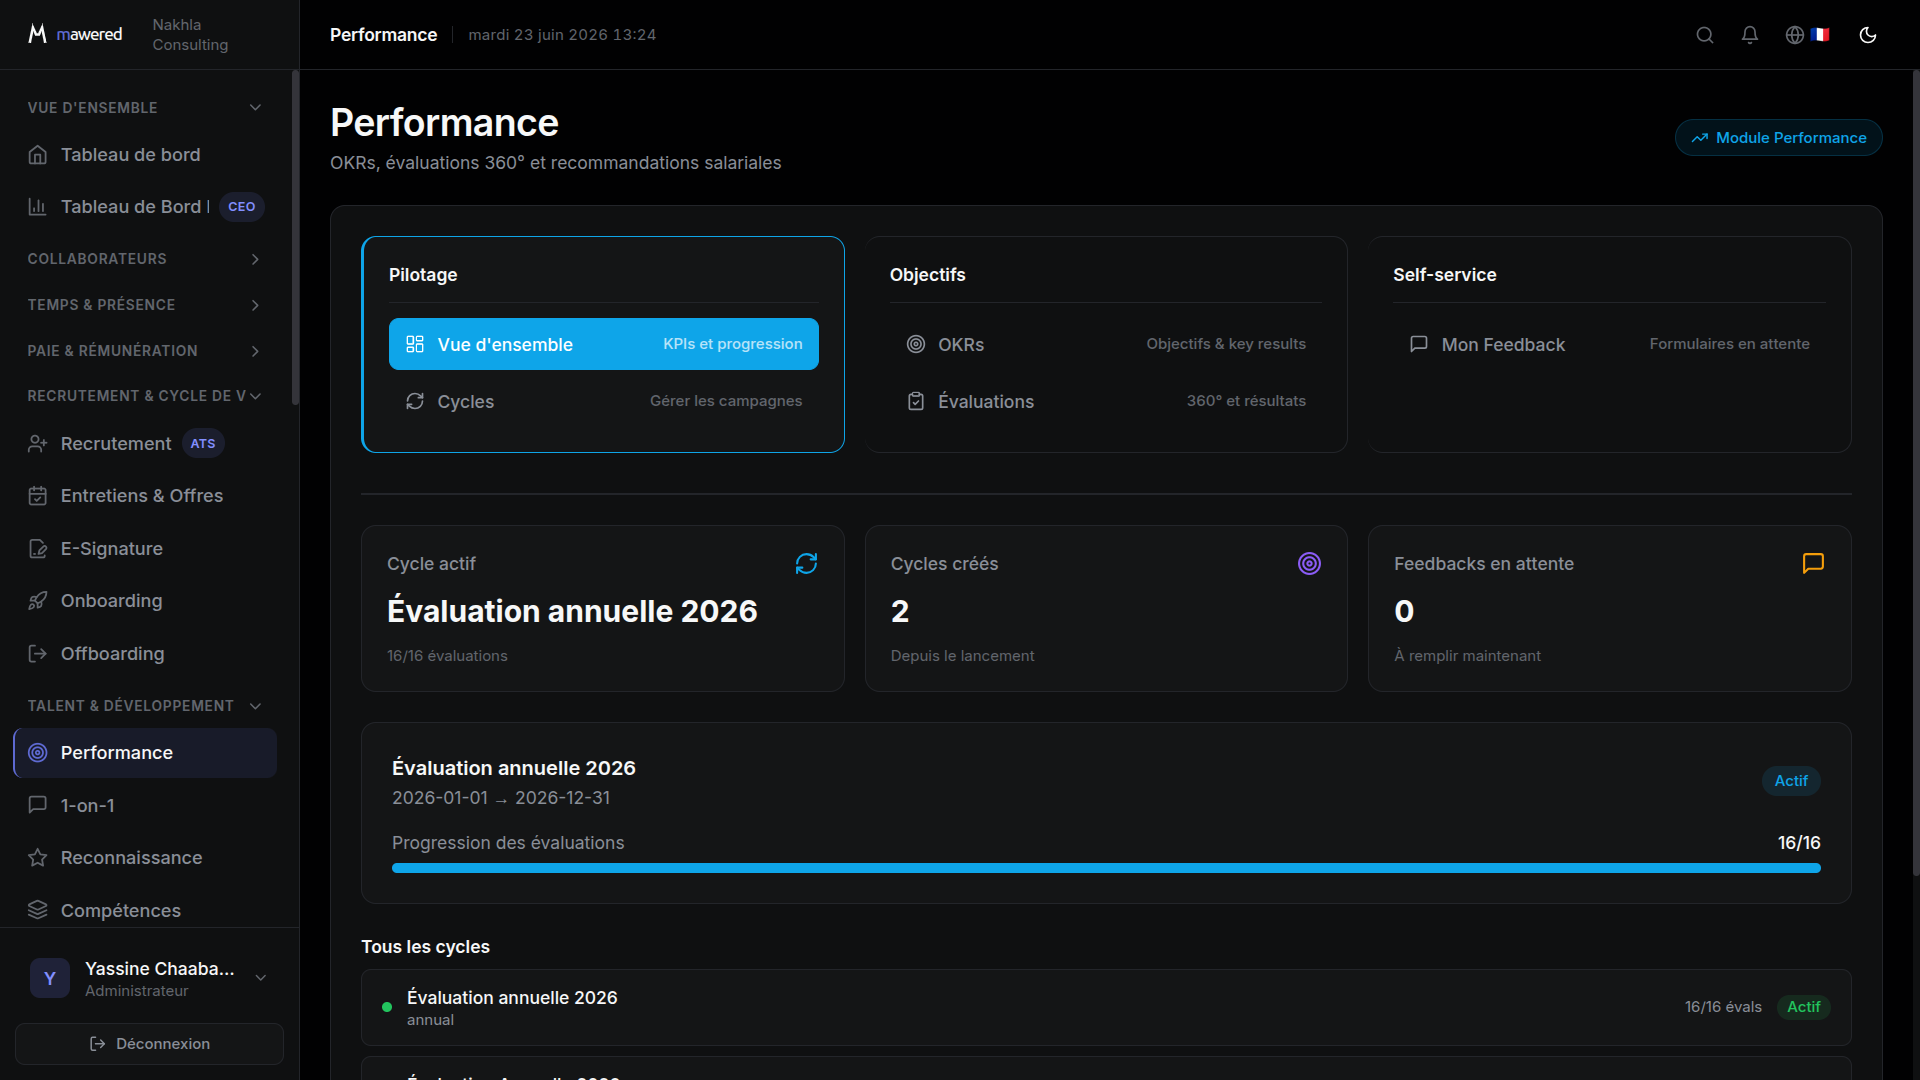Click the Déconnexion button
1920x1080 pixels.
149,1044
